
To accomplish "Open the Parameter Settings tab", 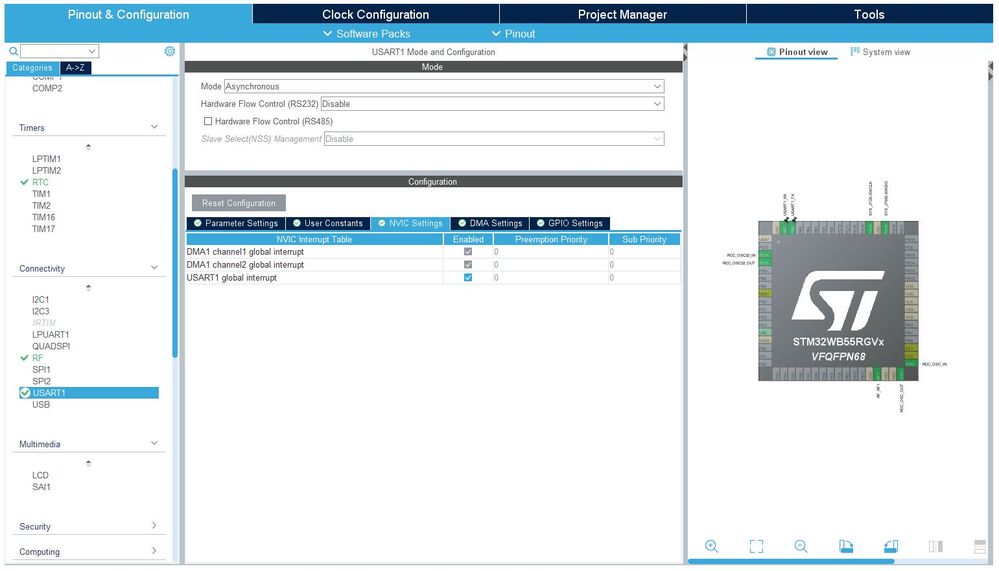I will [x=236, y=223].
